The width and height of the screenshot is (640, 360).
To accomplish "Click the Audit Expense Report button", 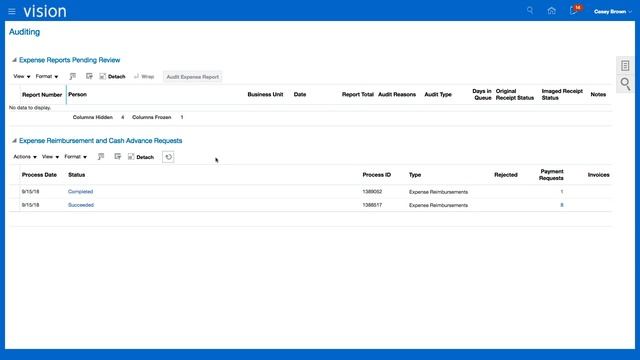I will (x=192, y=77).
